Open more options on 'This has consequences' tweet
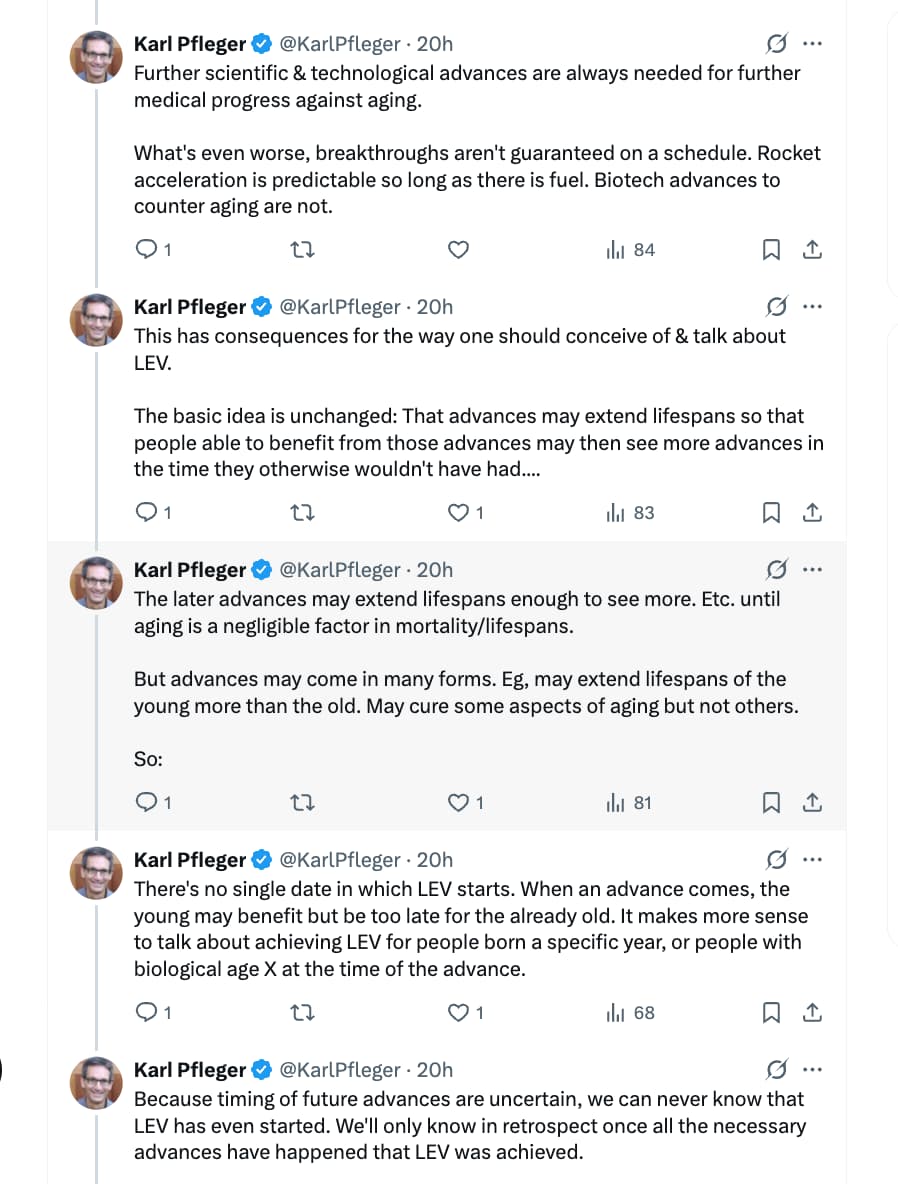 pos(813,307)
